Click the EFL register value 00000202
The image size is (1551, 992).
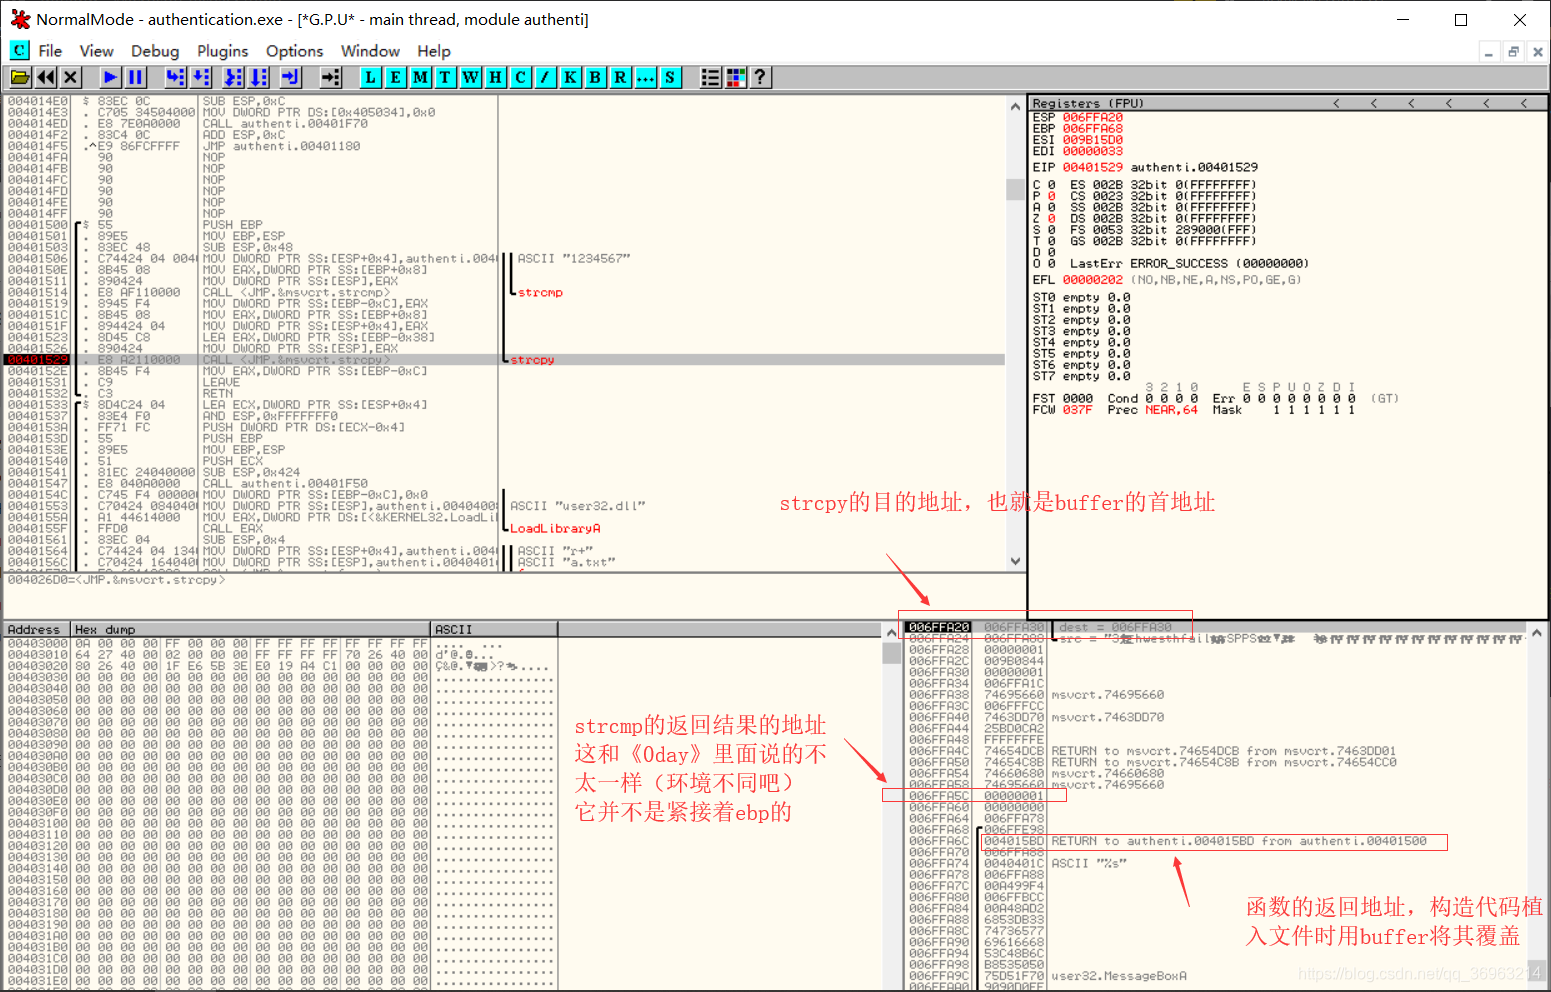[x=1092, y=280]
